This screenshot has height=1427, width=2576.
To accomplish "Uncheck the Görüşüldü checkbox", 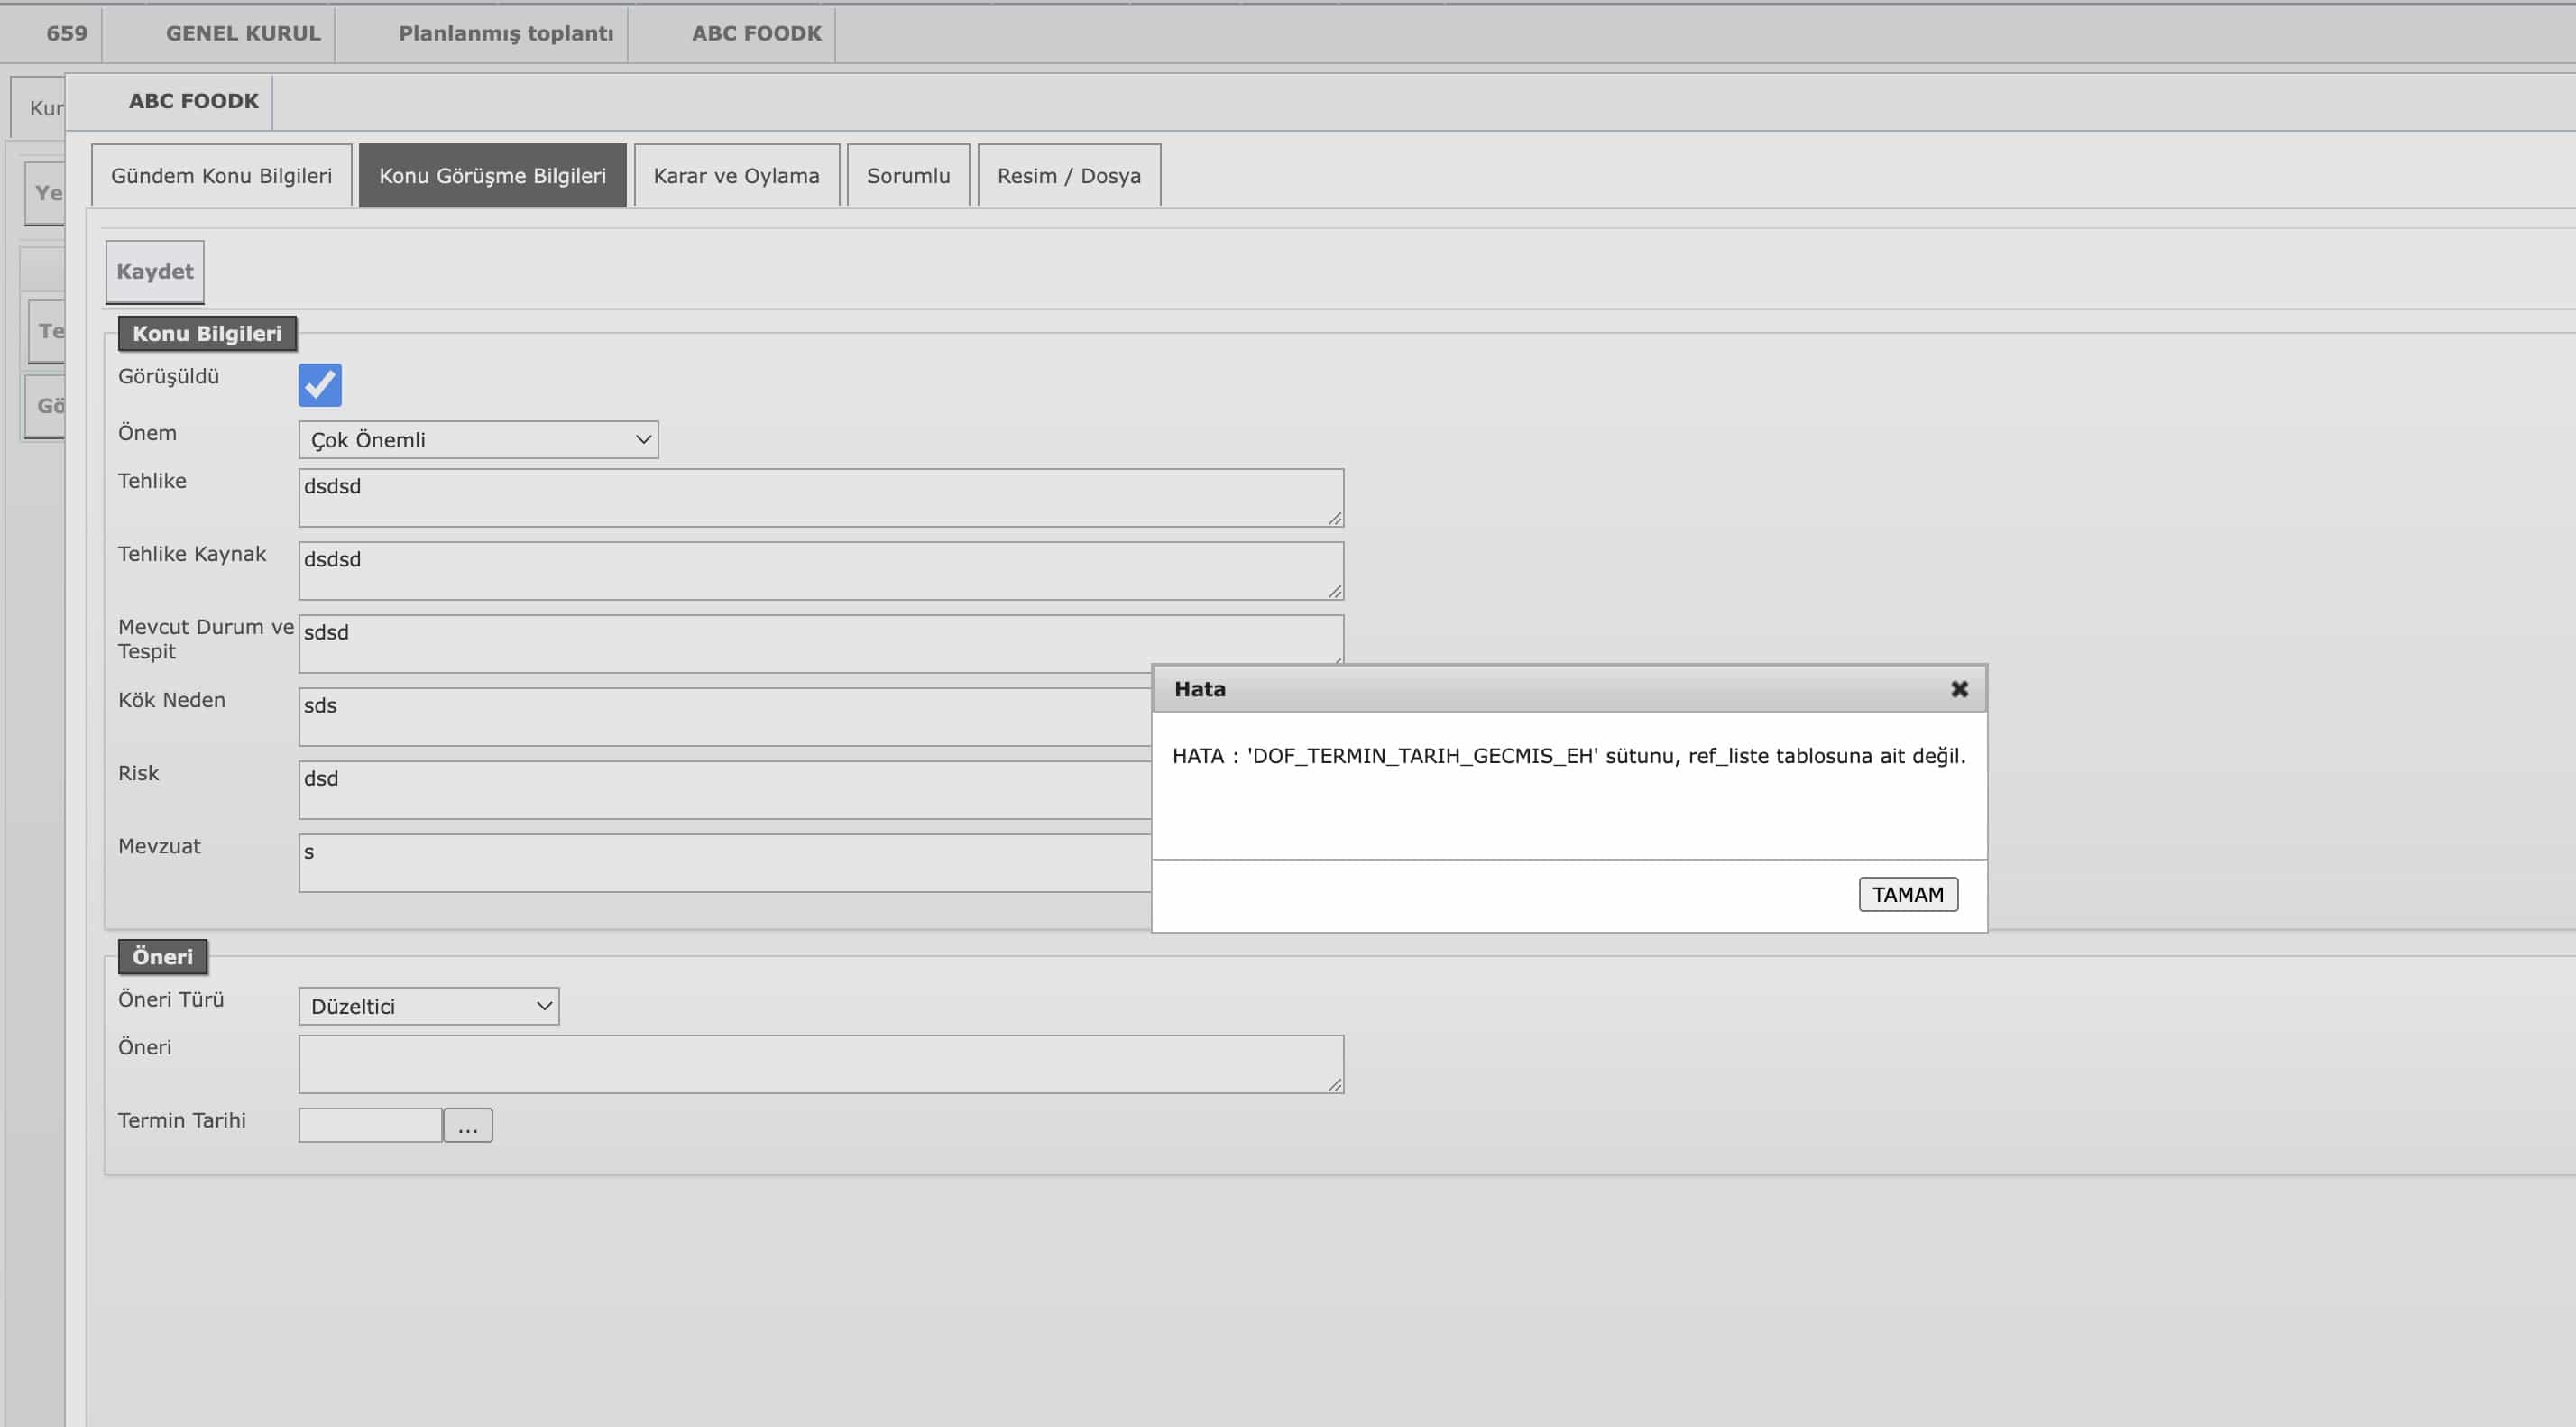I will (320, 385).
